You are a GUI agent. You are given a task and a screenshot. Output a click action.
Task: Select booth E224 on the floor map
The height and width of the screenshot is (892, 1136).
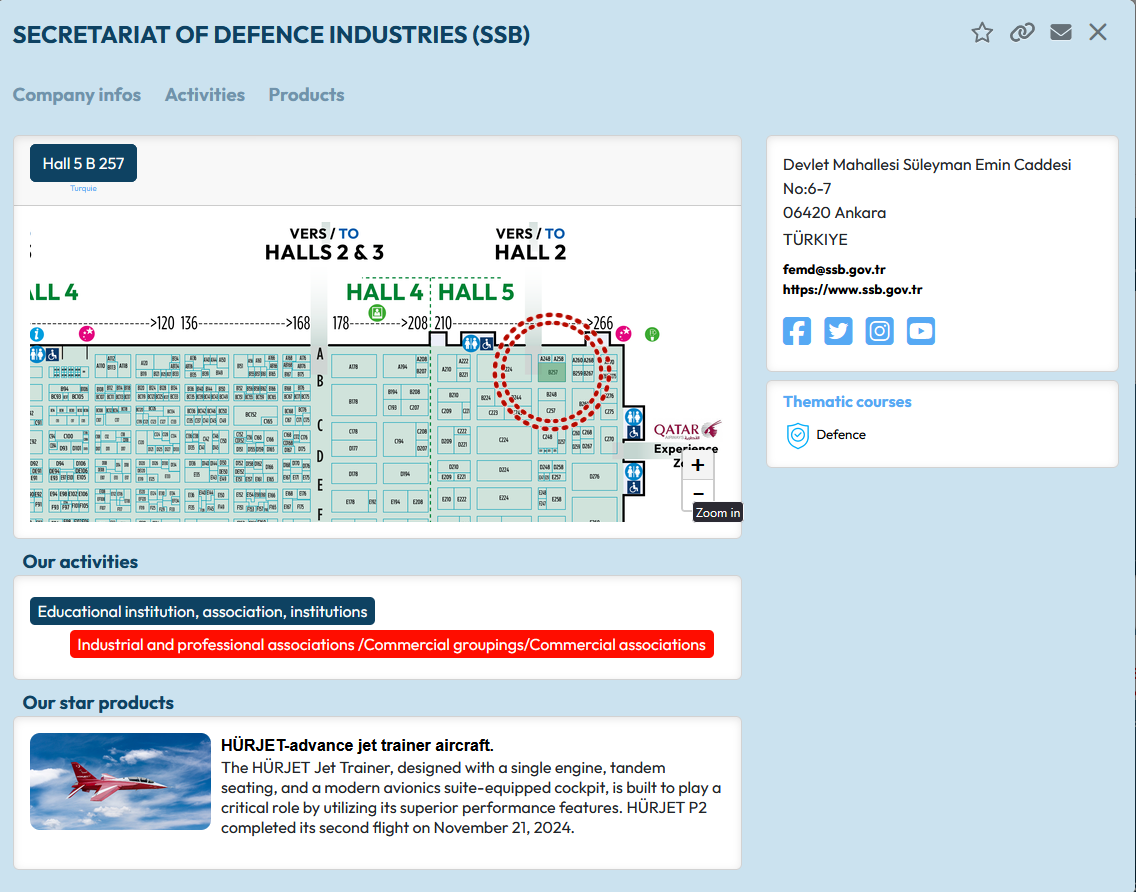click(504, 498)
